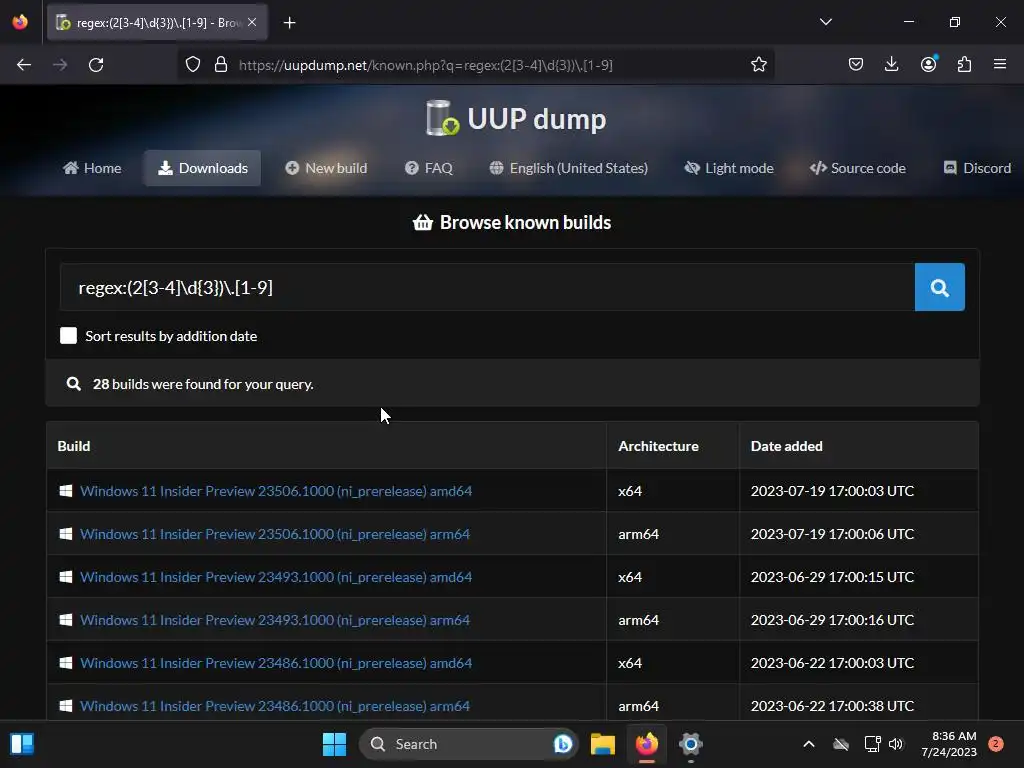Open the Widgets icon on taskbar
1024x768 pixels.
point(22,744)
